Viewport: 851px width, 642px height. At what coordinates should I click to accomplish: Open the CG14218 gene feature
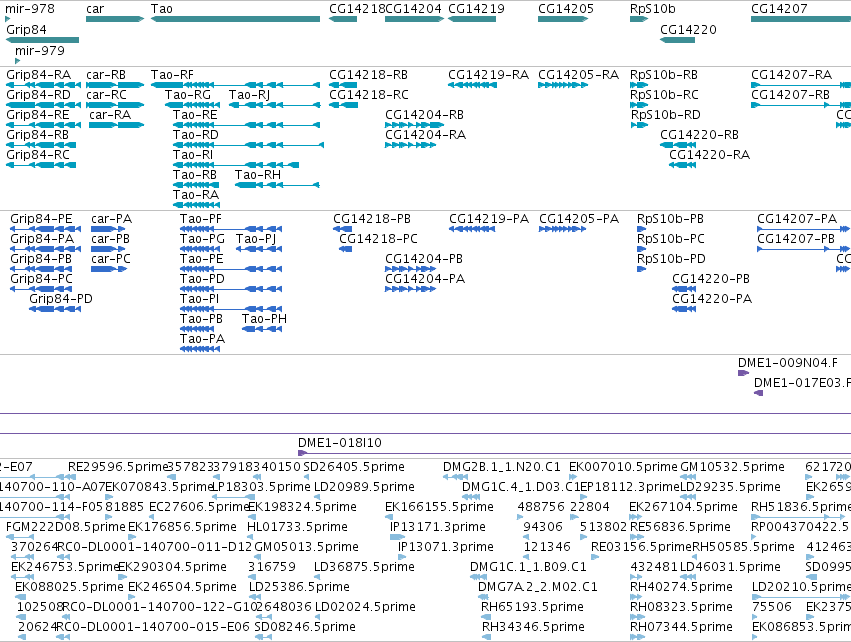click(x=343, y=19)
